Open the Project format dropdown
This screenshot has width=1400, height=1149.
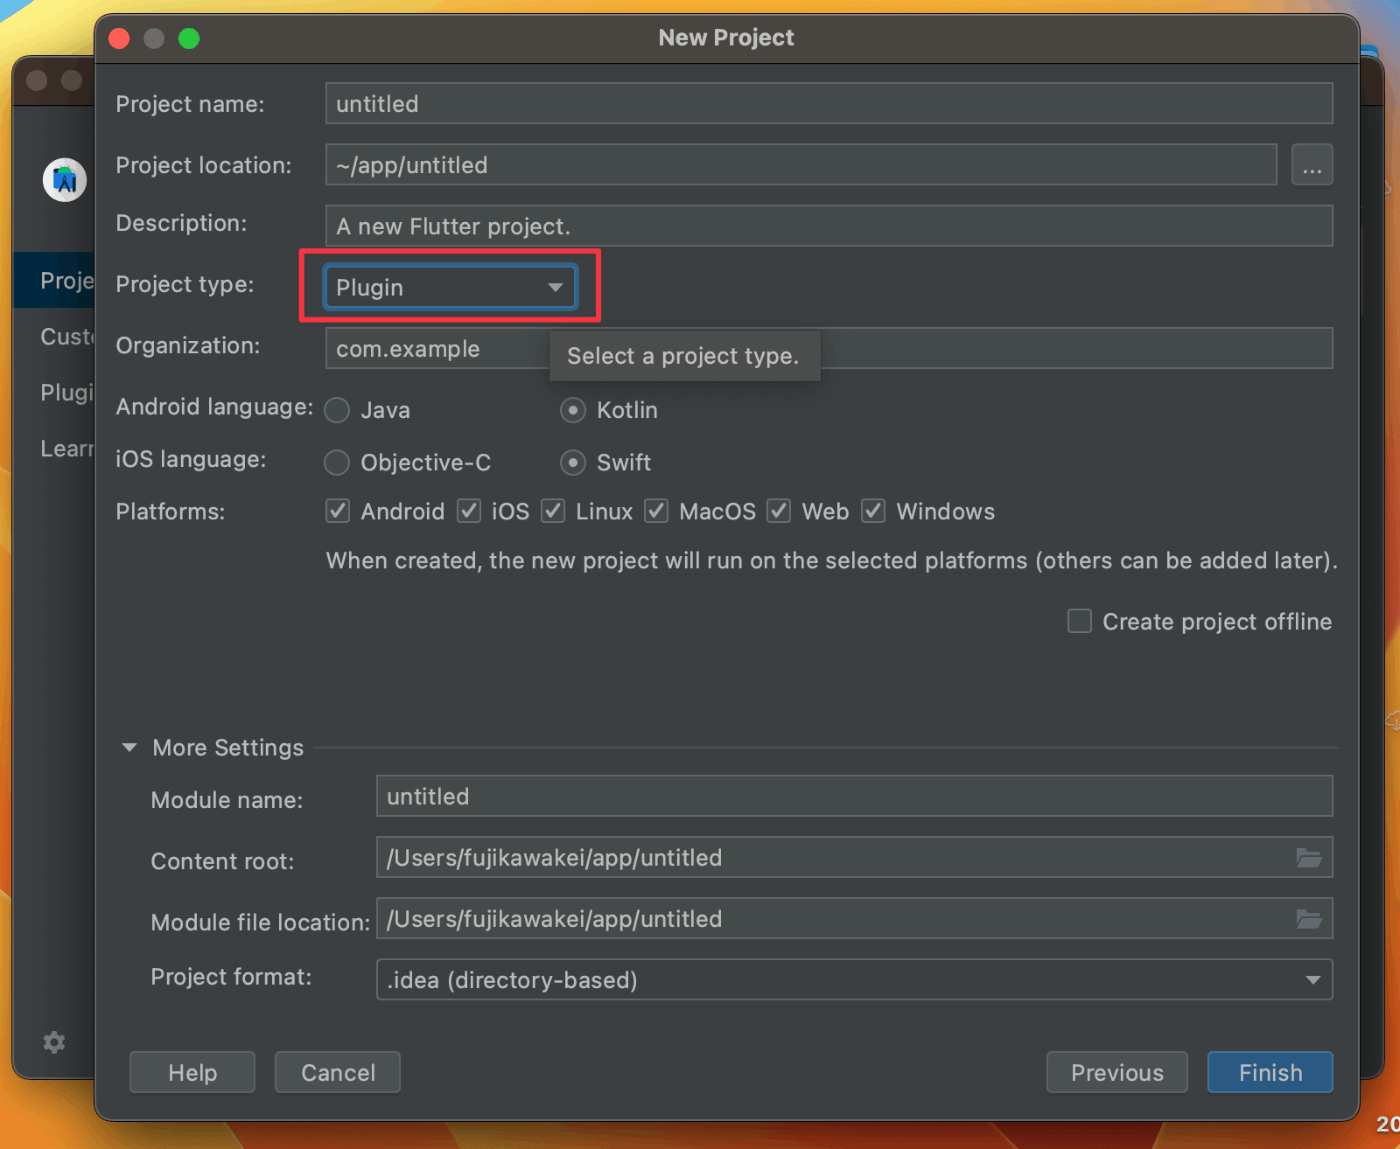pyautogui.click(x=854, y=980)
